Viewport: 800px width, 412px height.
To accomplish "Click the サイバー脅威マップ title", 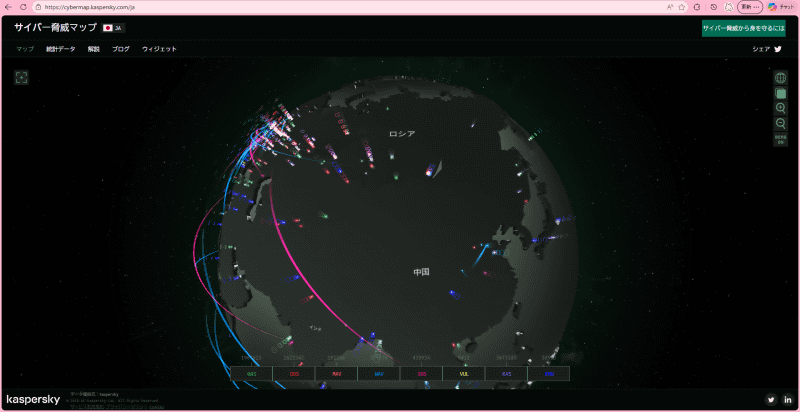I will pos(55,28).
